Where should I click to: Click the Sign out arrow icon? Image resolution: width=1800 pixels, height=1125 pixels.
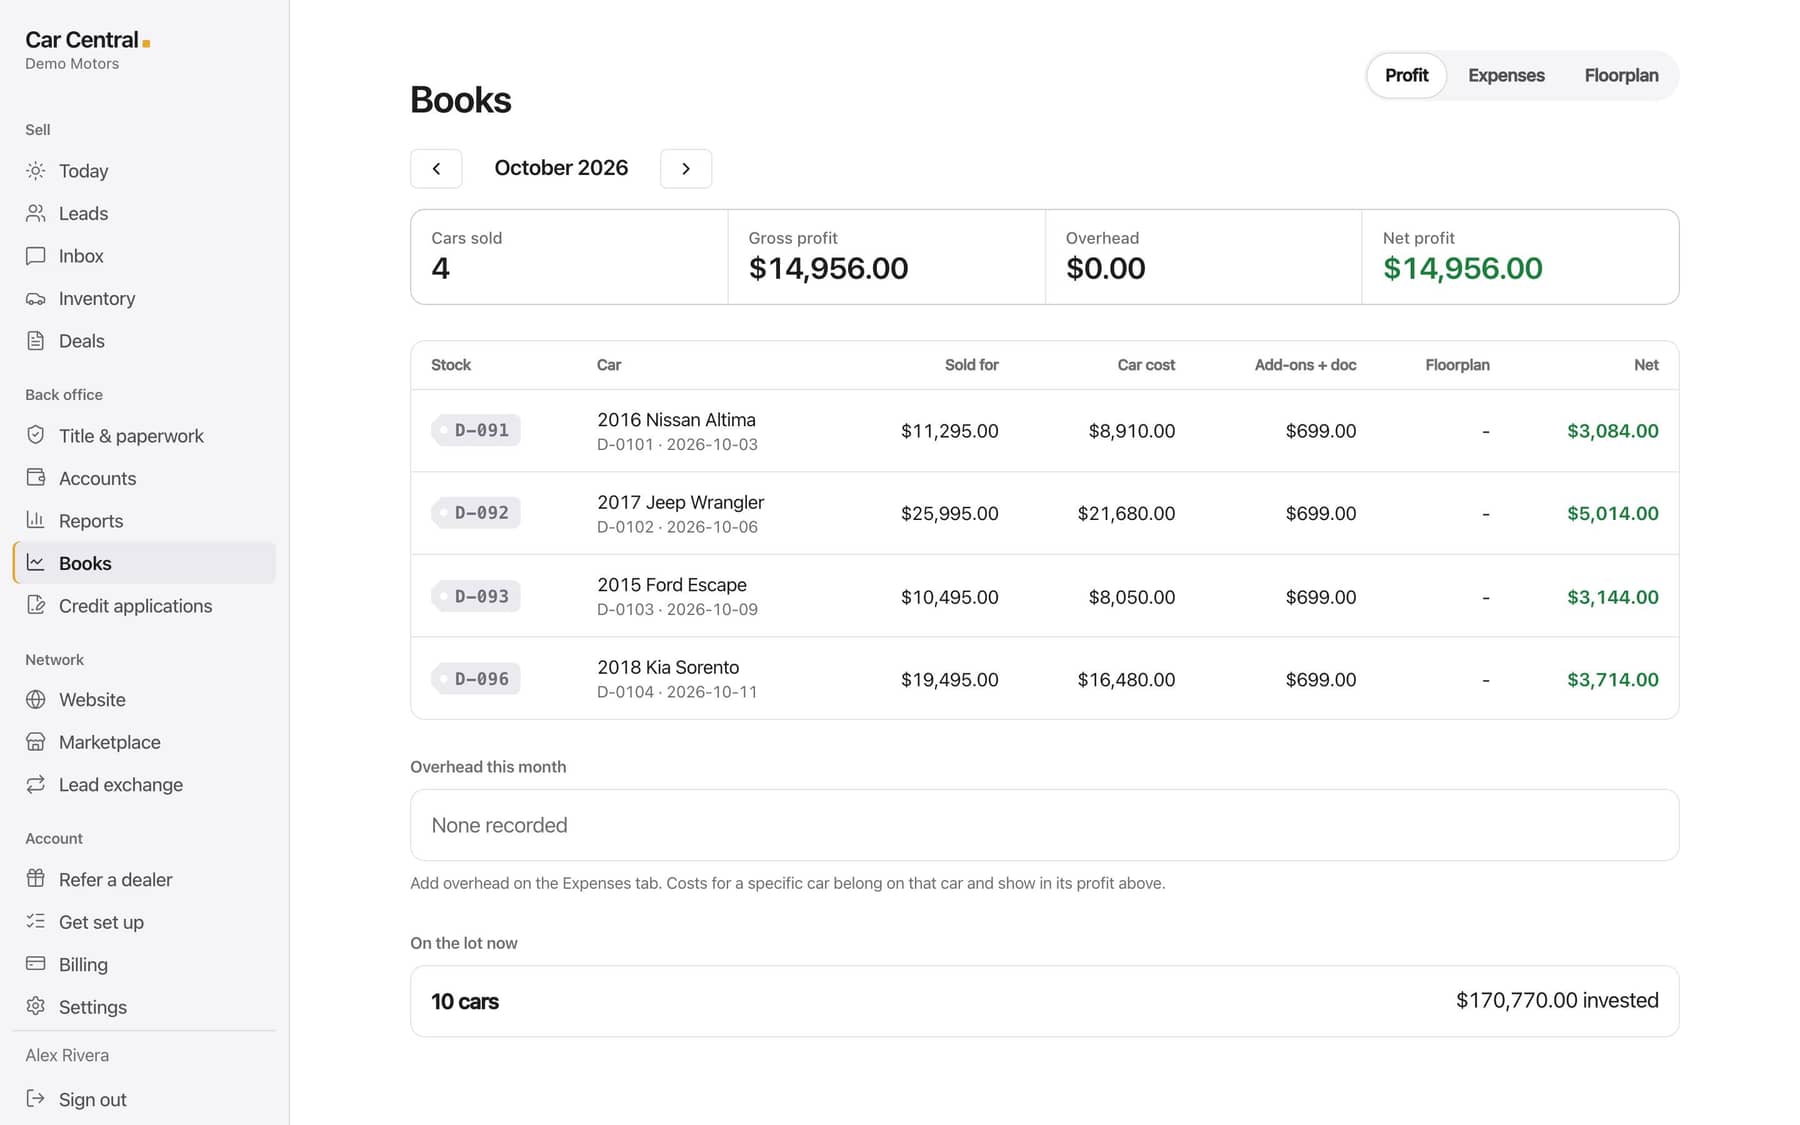(36, 1099)
